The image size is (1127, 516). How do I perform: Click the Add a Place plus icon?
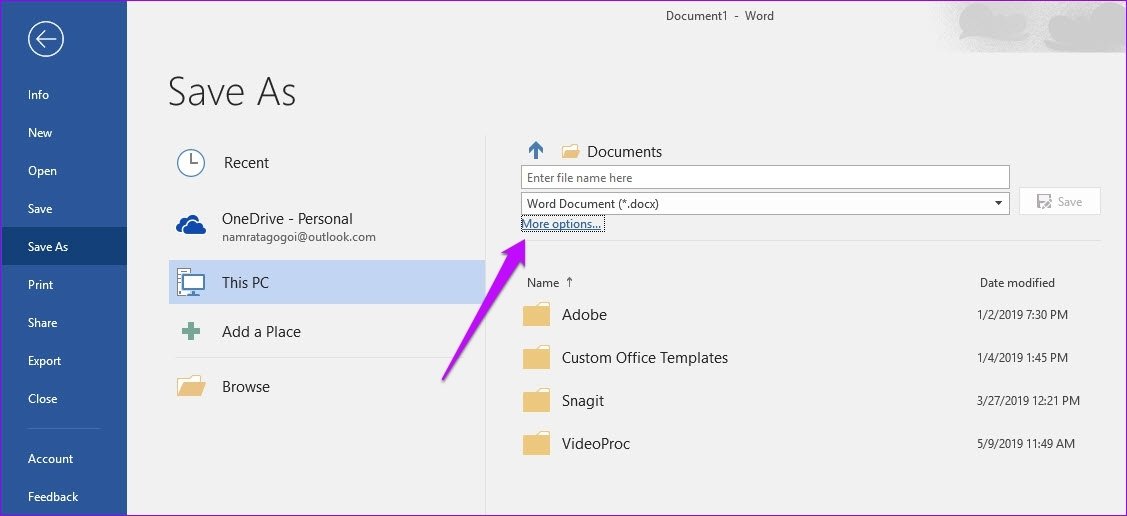point(190,331)
